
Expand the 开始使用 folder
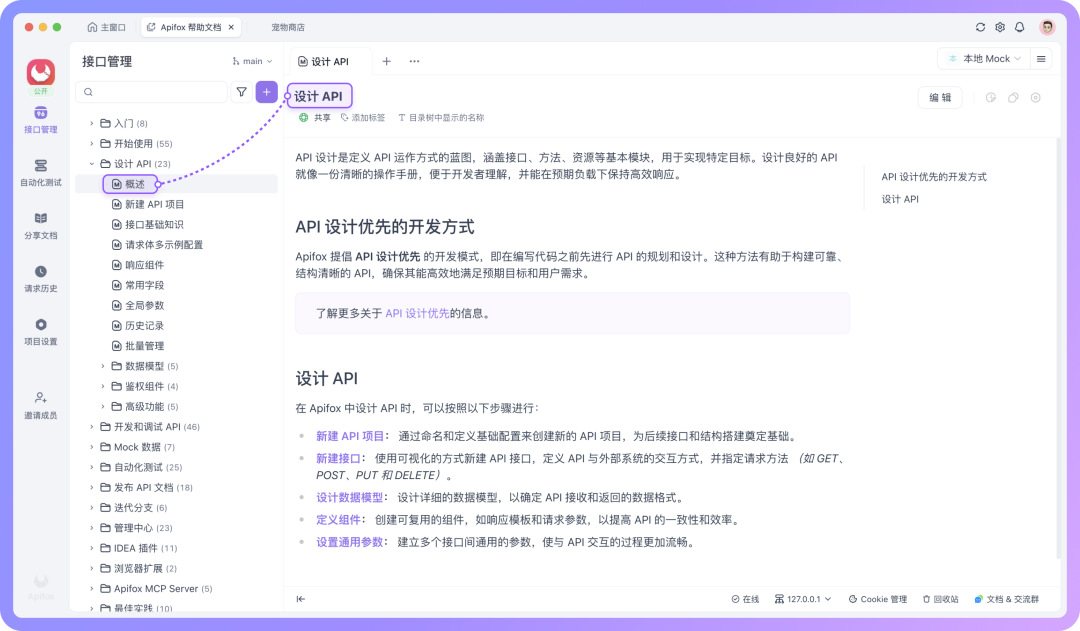pyautogui.click(x=92, y=143)
